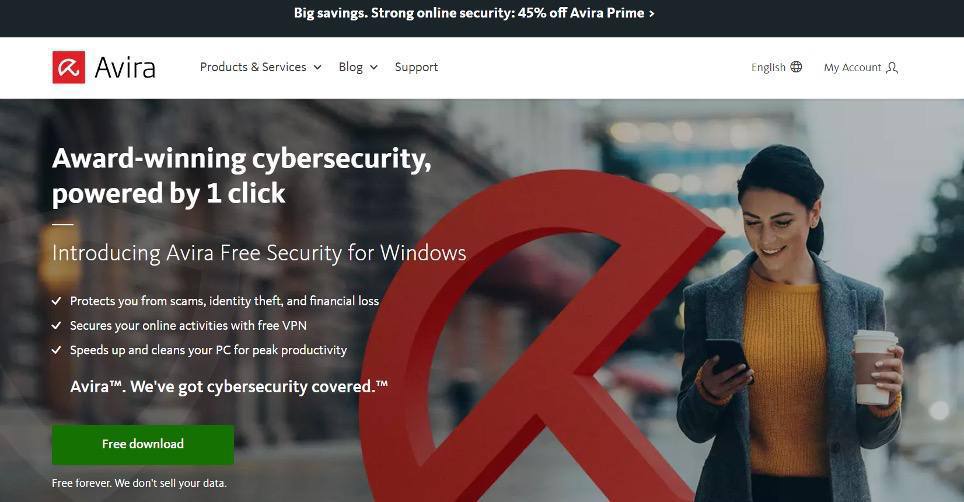Click the red Avira logo icon
Screen dimensions: 964x502
point(69,67)
